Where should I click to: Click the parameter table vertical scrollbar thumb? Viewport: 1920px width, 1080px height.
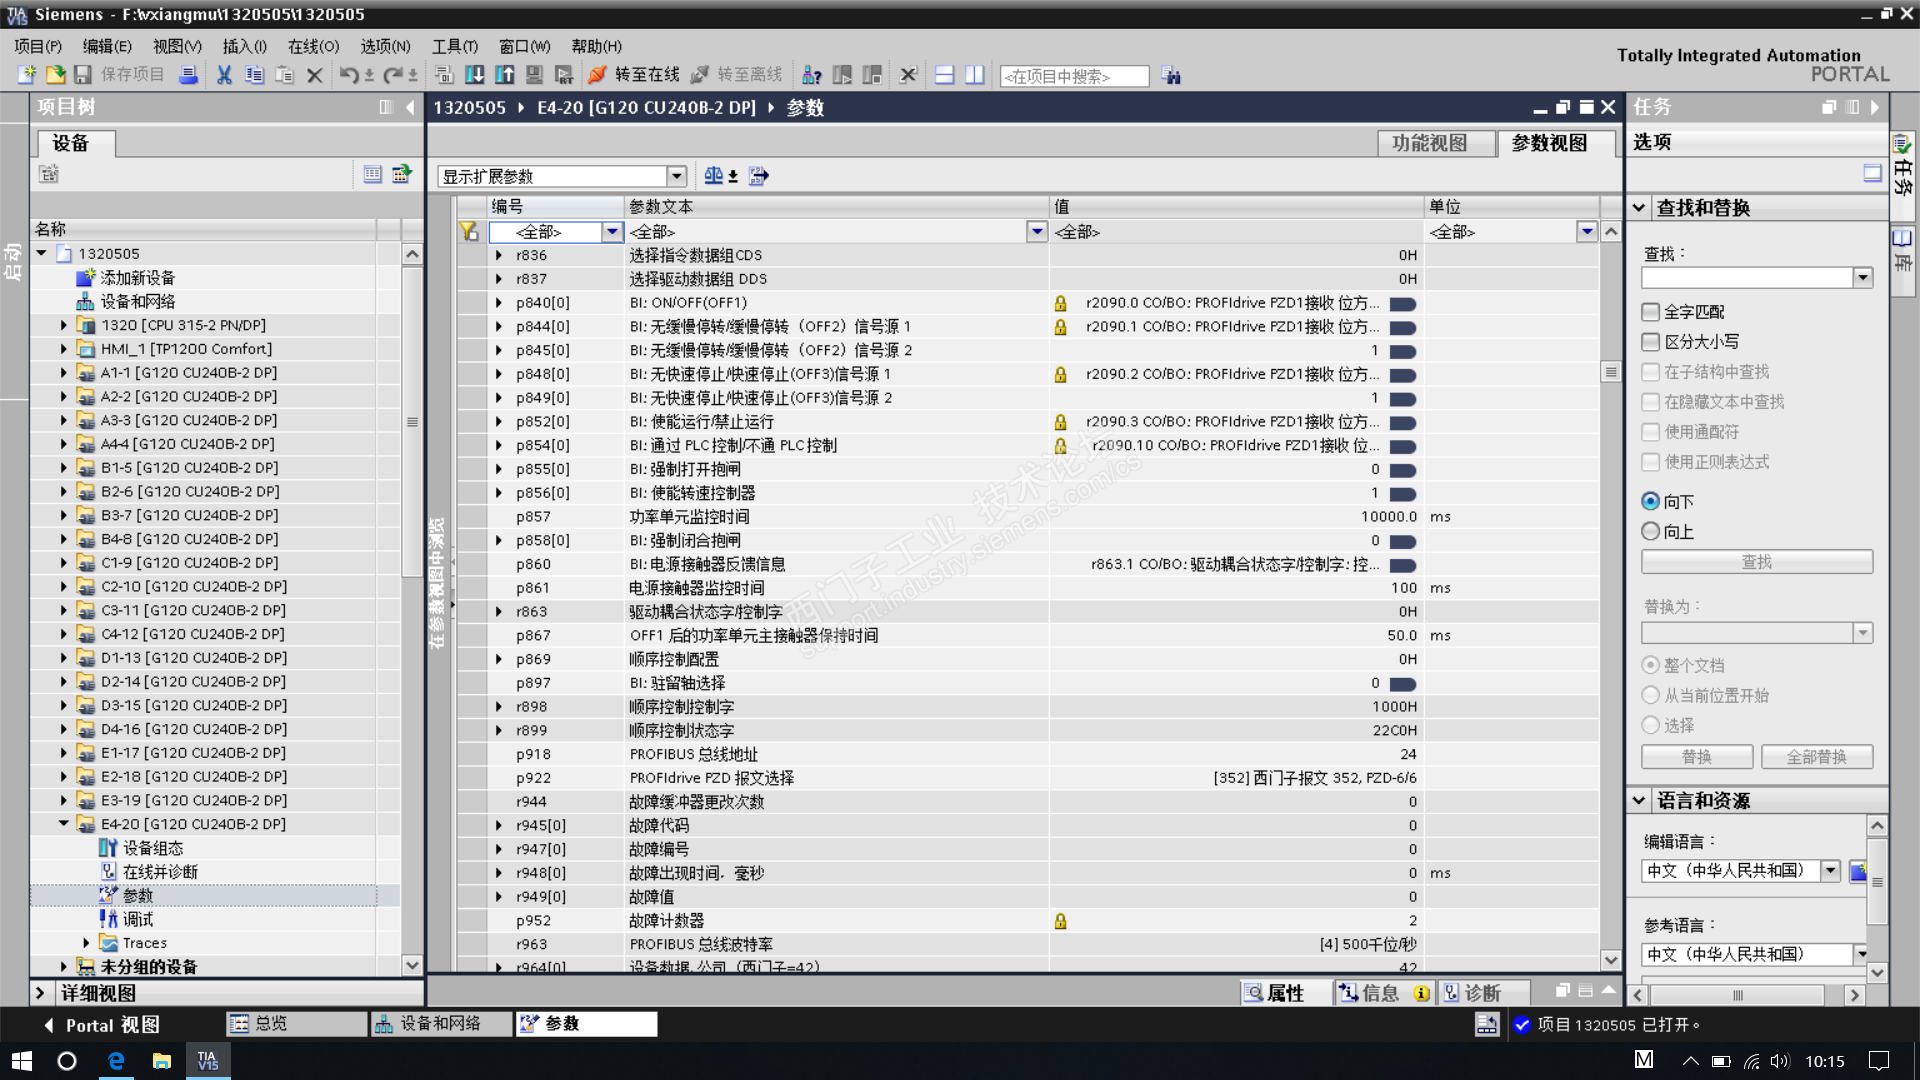(x=1610, y=372)
